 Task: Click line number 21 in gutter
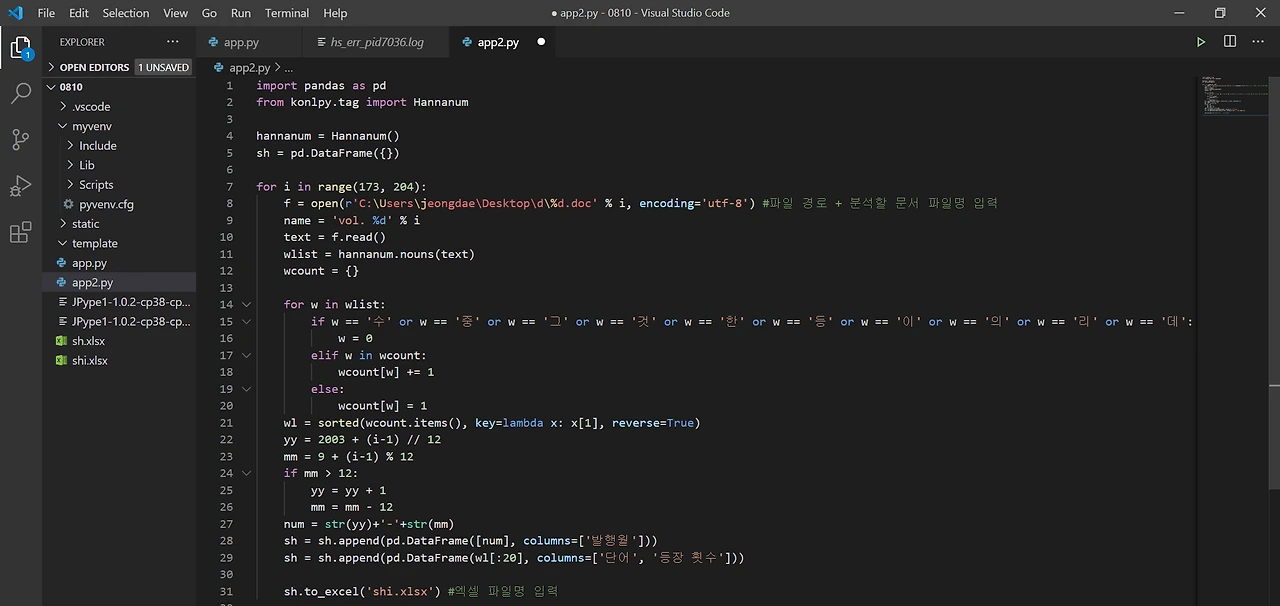pyautogui.click(x=226, y=422)
